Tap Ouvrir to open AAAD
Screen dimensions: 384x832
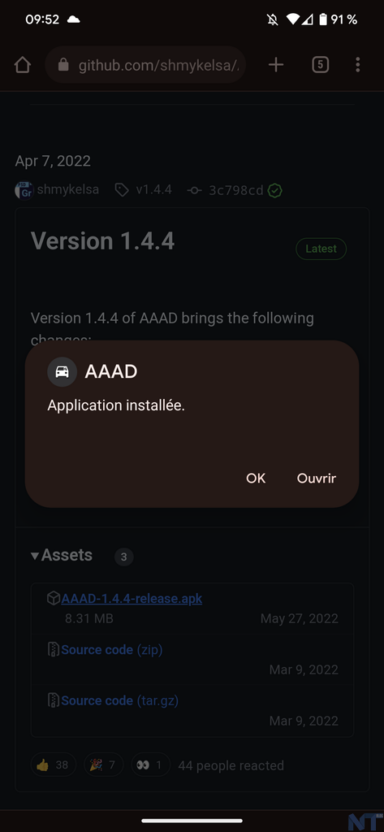click(316, 478)
